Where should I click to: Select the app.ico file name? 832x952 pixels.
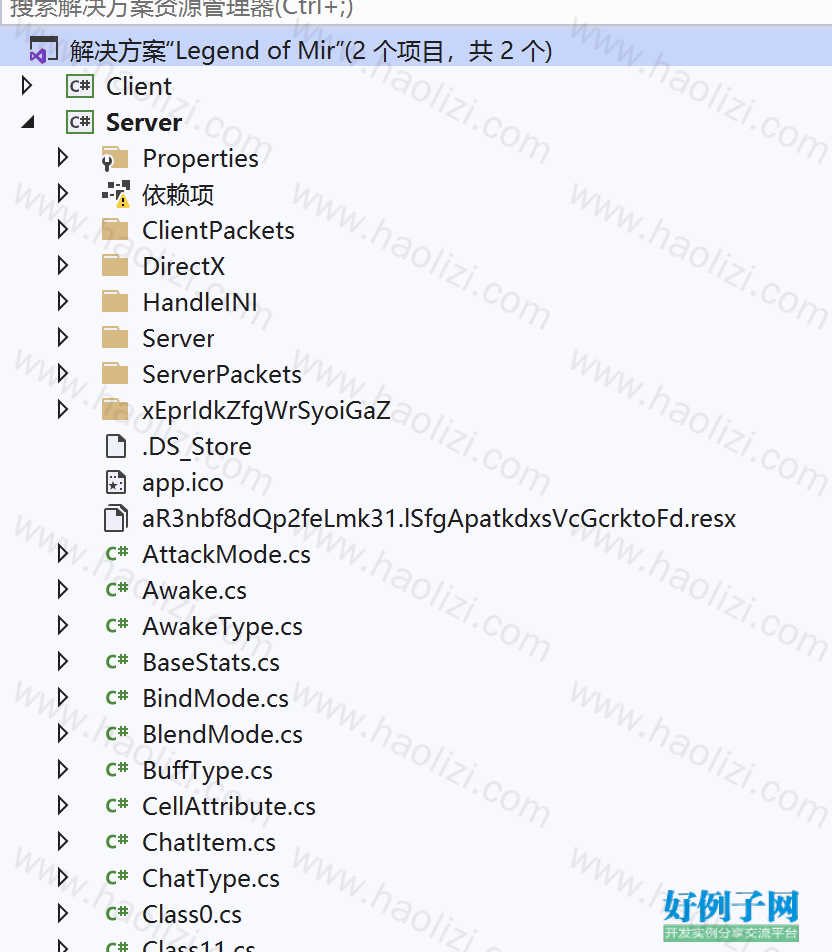coord(183,483)
